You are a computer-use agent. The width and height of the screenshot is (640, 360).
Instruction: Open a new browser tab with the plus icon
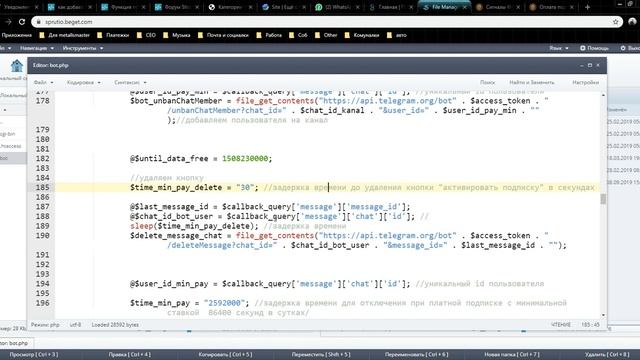587,7
